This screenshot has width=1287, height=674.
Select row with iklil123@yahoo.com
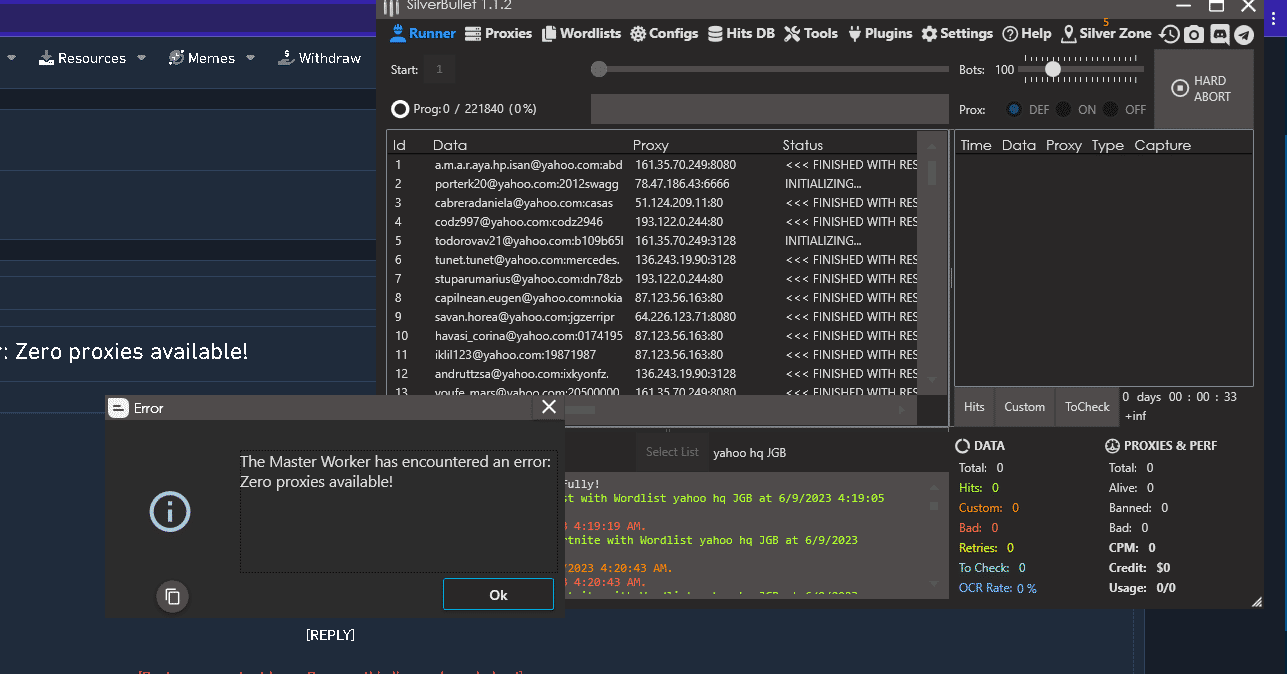click(x=653, y=355)
